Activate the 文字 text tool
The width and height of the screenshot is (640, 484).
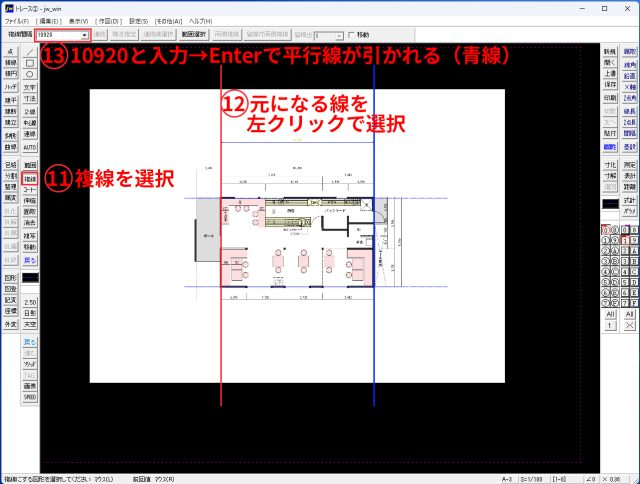[29, 87]
